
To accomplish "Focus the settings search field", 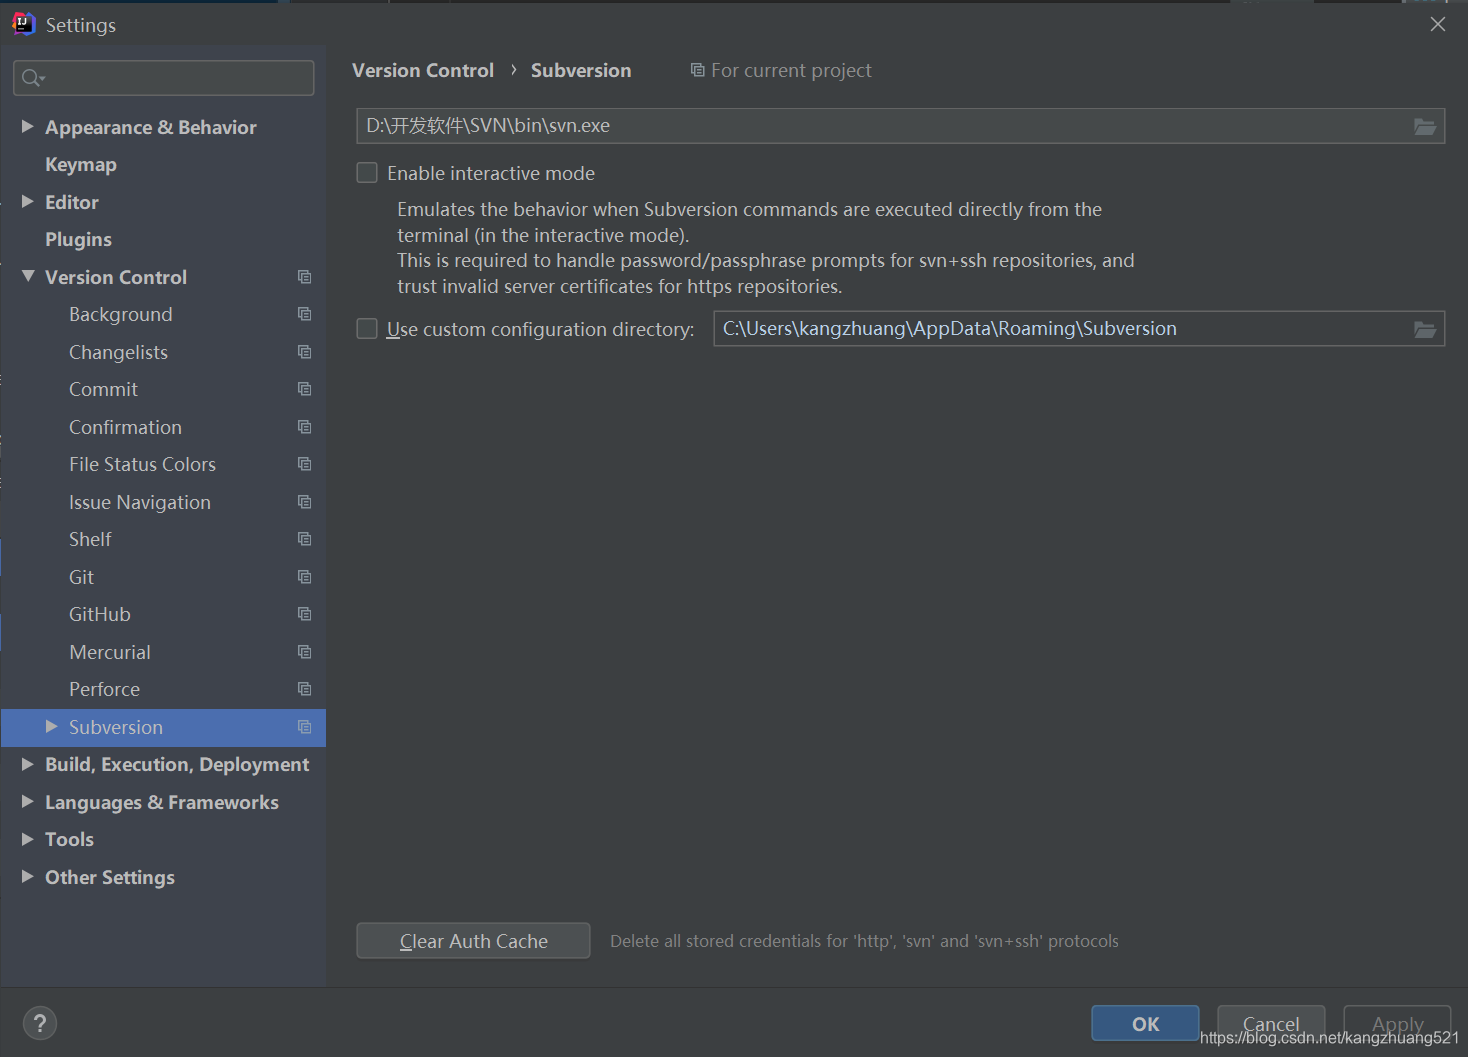I will [x=164, y=78].
